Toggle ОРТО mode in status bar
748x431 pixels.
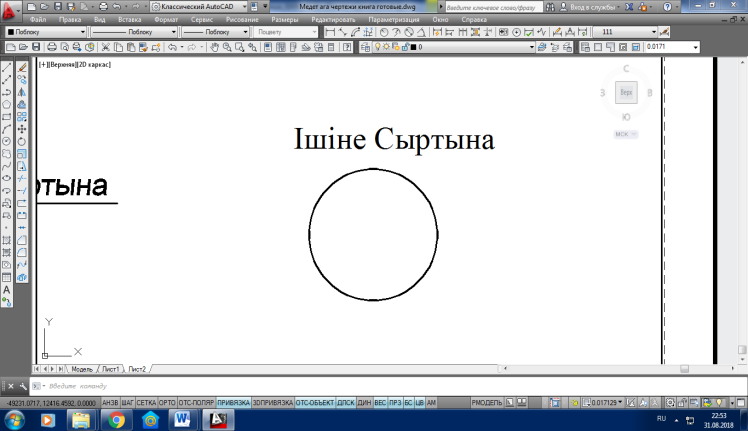click(x=168, y=403)
